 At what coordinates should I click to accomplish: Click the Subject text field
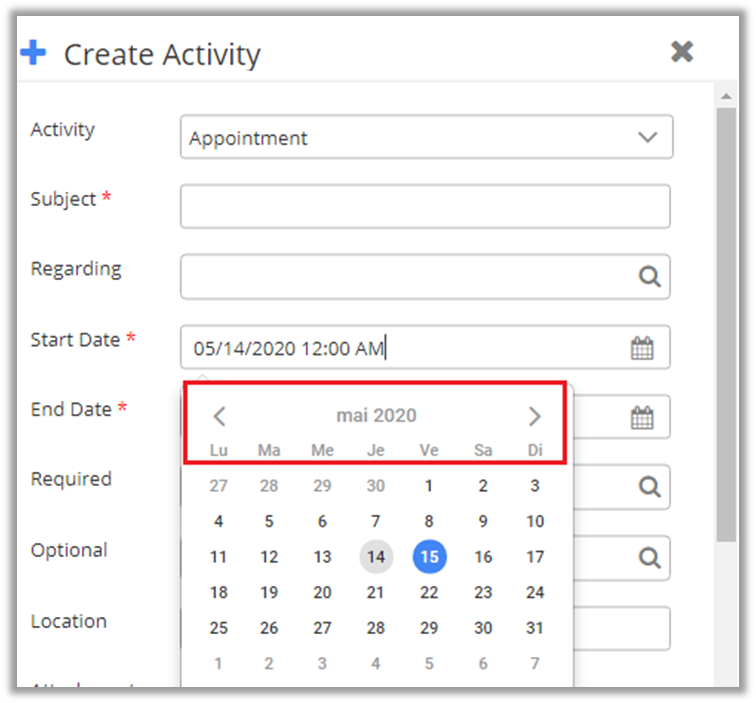point(425,207)
